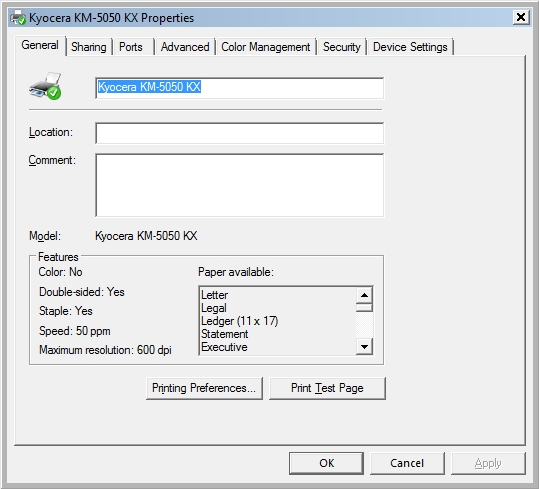Open the Device Settings tab
The image size is (539, 489).
point(410,47)
